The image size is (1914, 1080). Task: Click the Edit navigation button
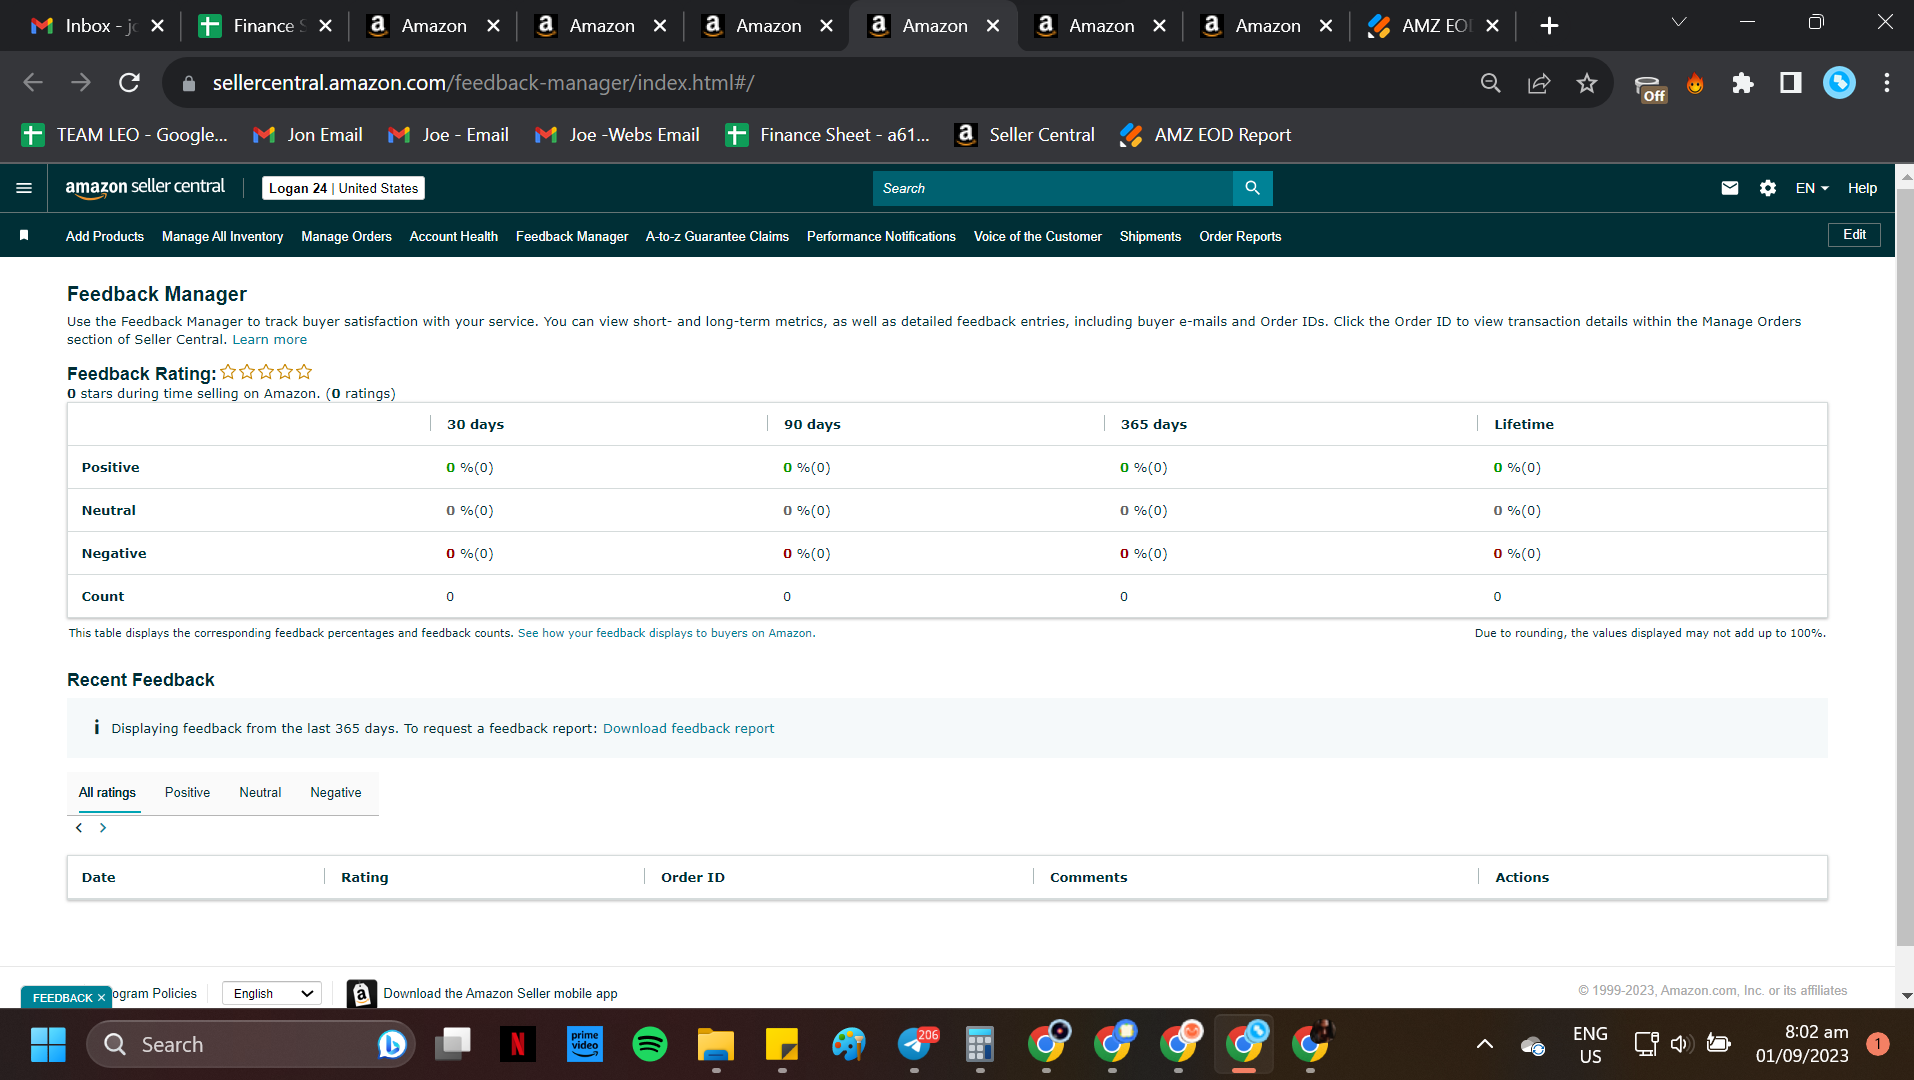coord(1854,234)
